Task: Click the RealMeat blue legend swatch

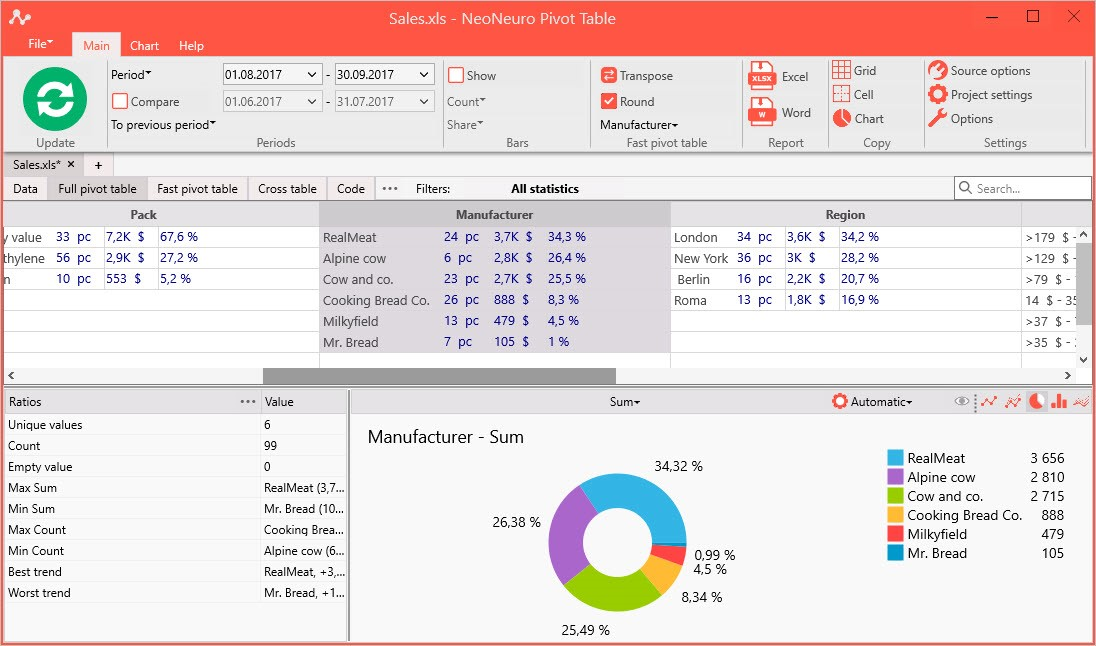Action: 895,458
